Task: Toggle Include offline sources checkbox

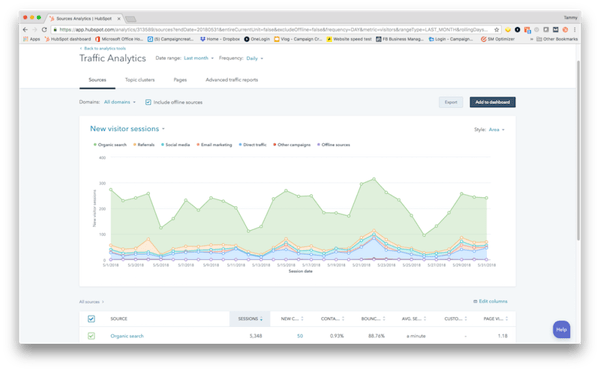Action: (148, 102)
